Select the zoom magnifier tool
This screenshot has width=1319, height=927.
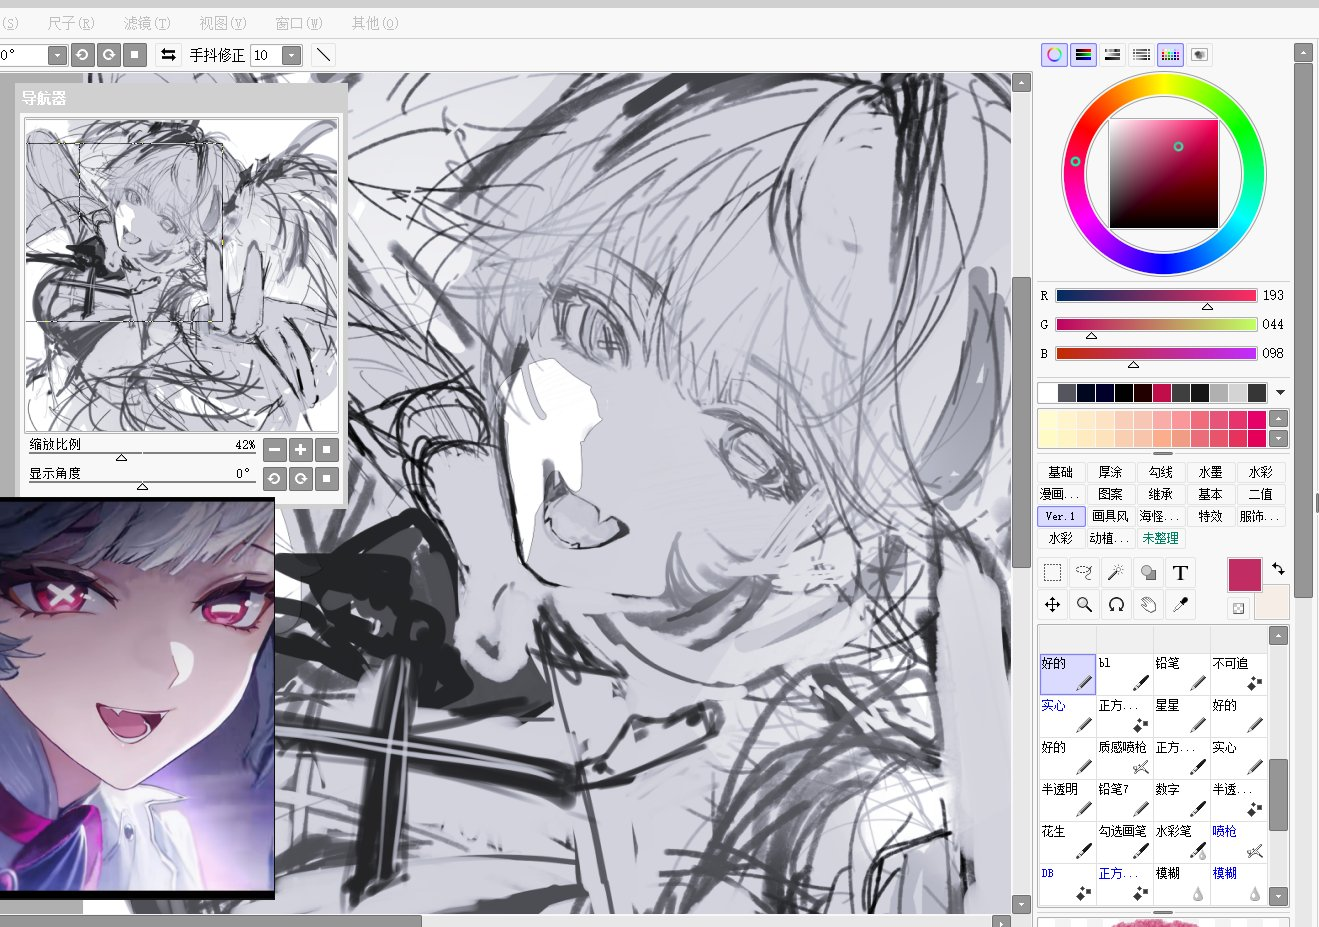click(1084, 604)
